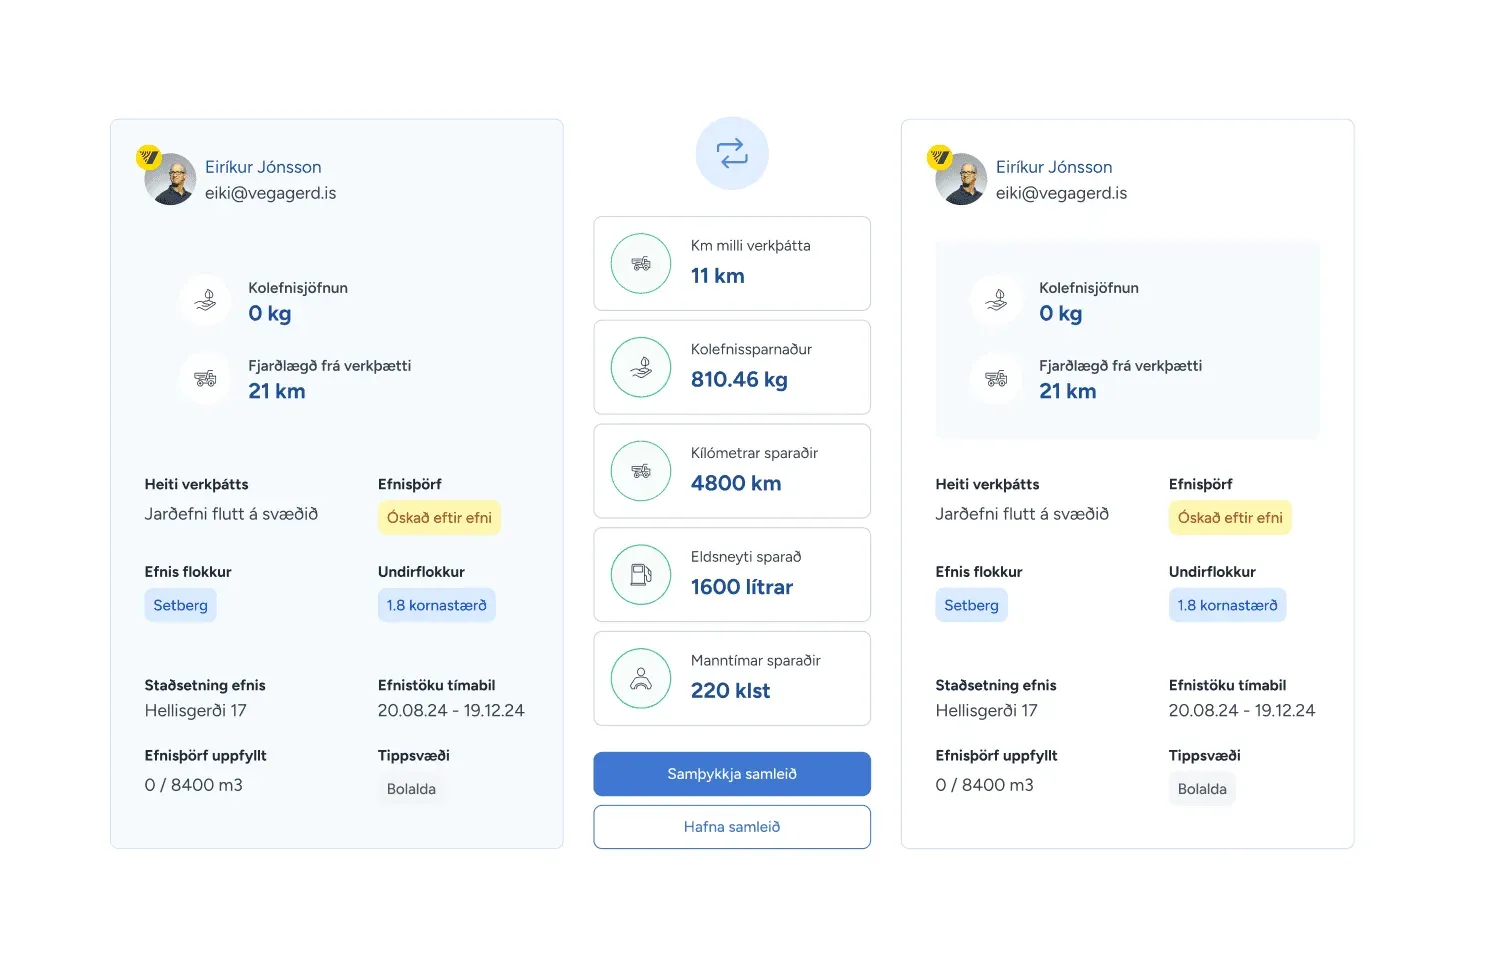
Task: Click eiki@vegagerd.is email in left card
Action: tap(271, 193)
